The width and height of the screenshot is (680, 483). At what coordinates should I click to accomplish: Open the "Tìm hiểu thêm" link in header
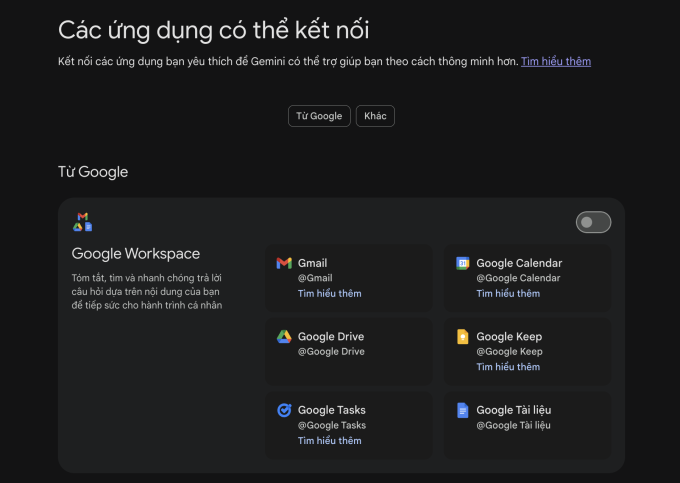(555, 61)
